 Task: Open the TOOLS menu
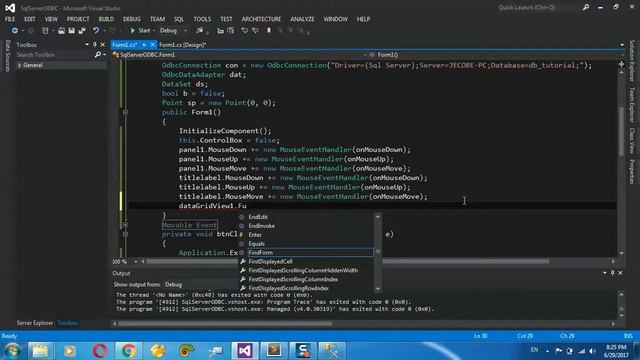click(202, 19)
